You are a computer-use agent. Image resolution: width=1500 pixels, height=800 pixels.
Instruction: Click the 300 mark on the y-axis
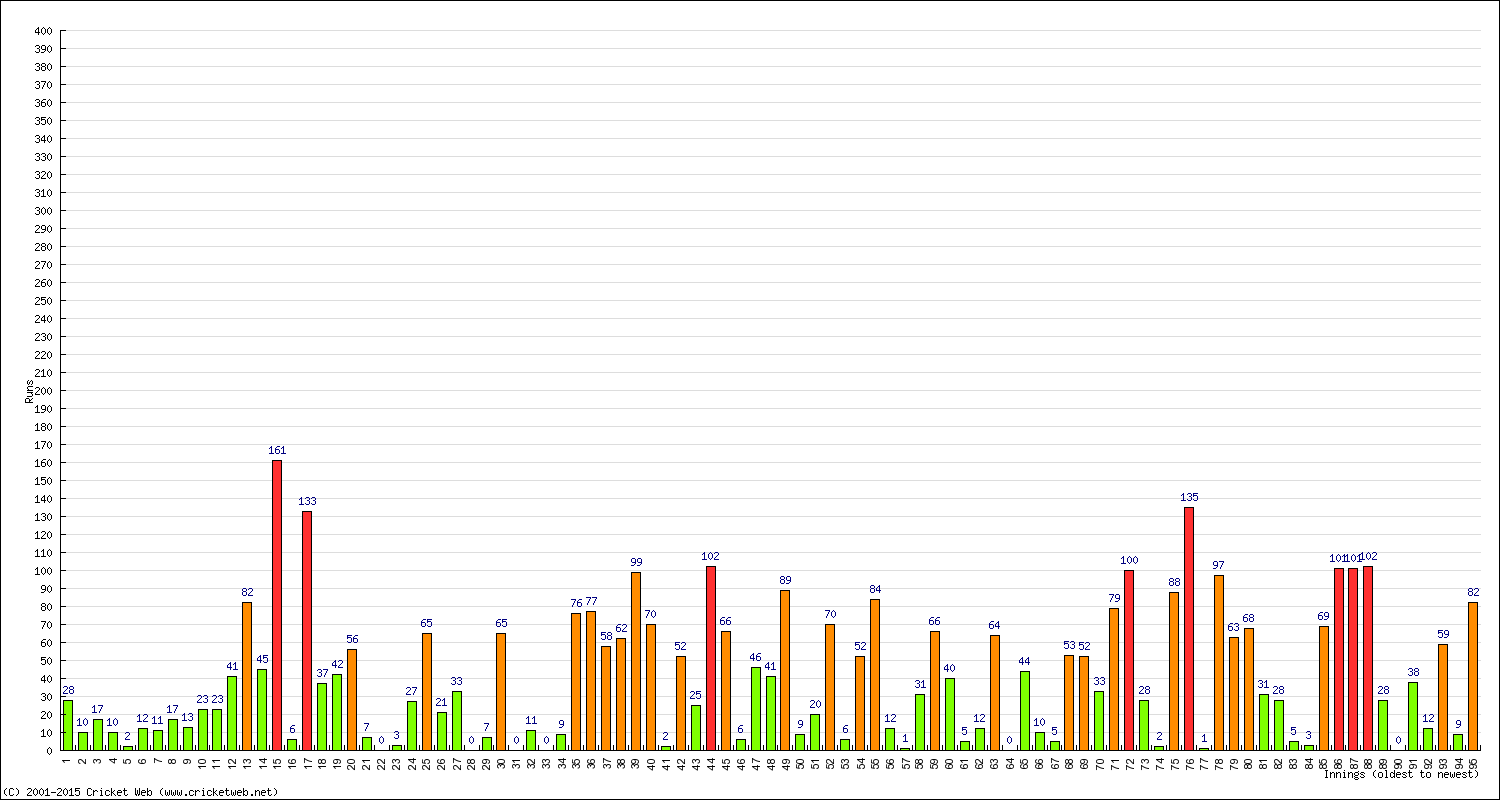43,211
